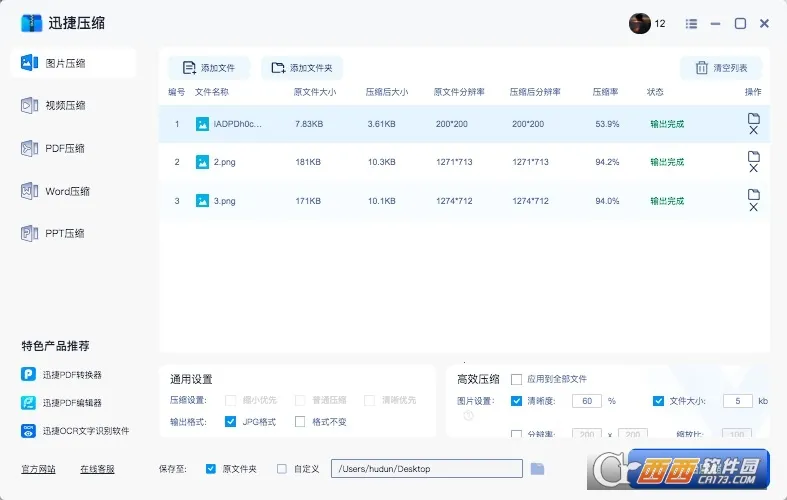Click the 添加文件夹 button
Viewport: 787px width, 500px height.
click(302, 68)
